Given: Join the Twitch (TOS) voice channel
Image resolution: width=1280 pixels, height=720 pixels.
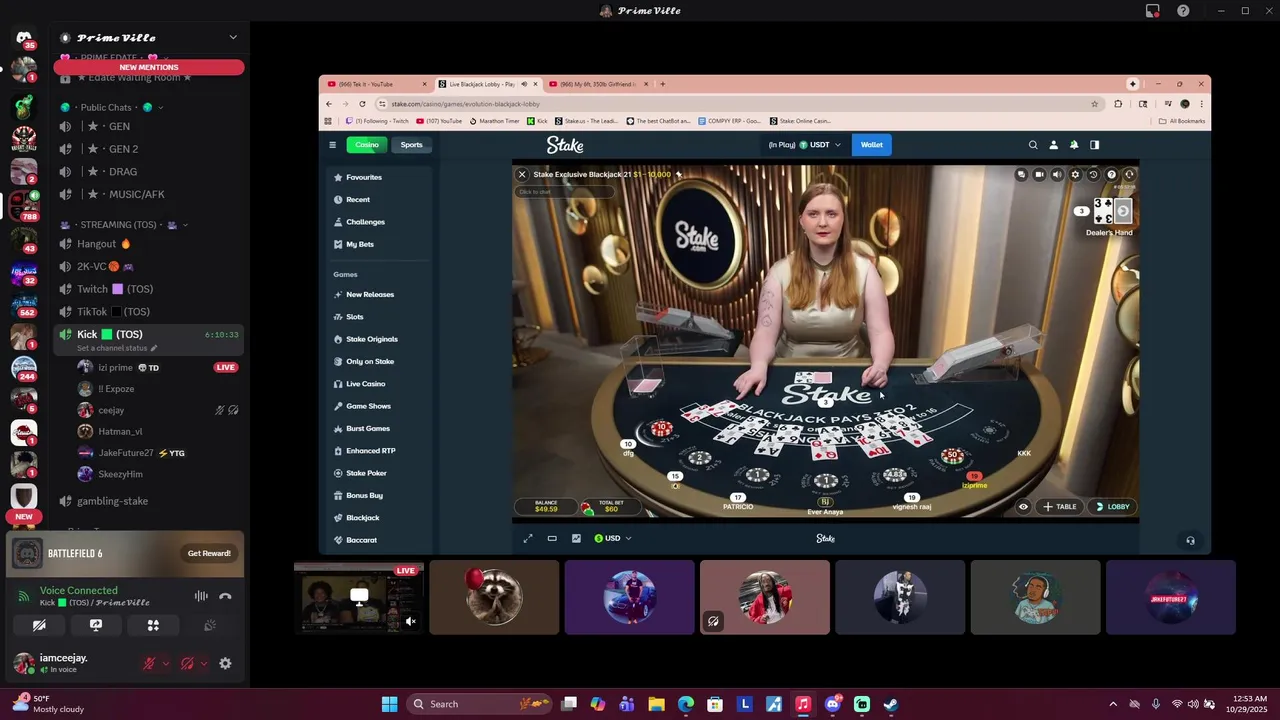Looking at the screenshot, I should click(x=148, y=289).
